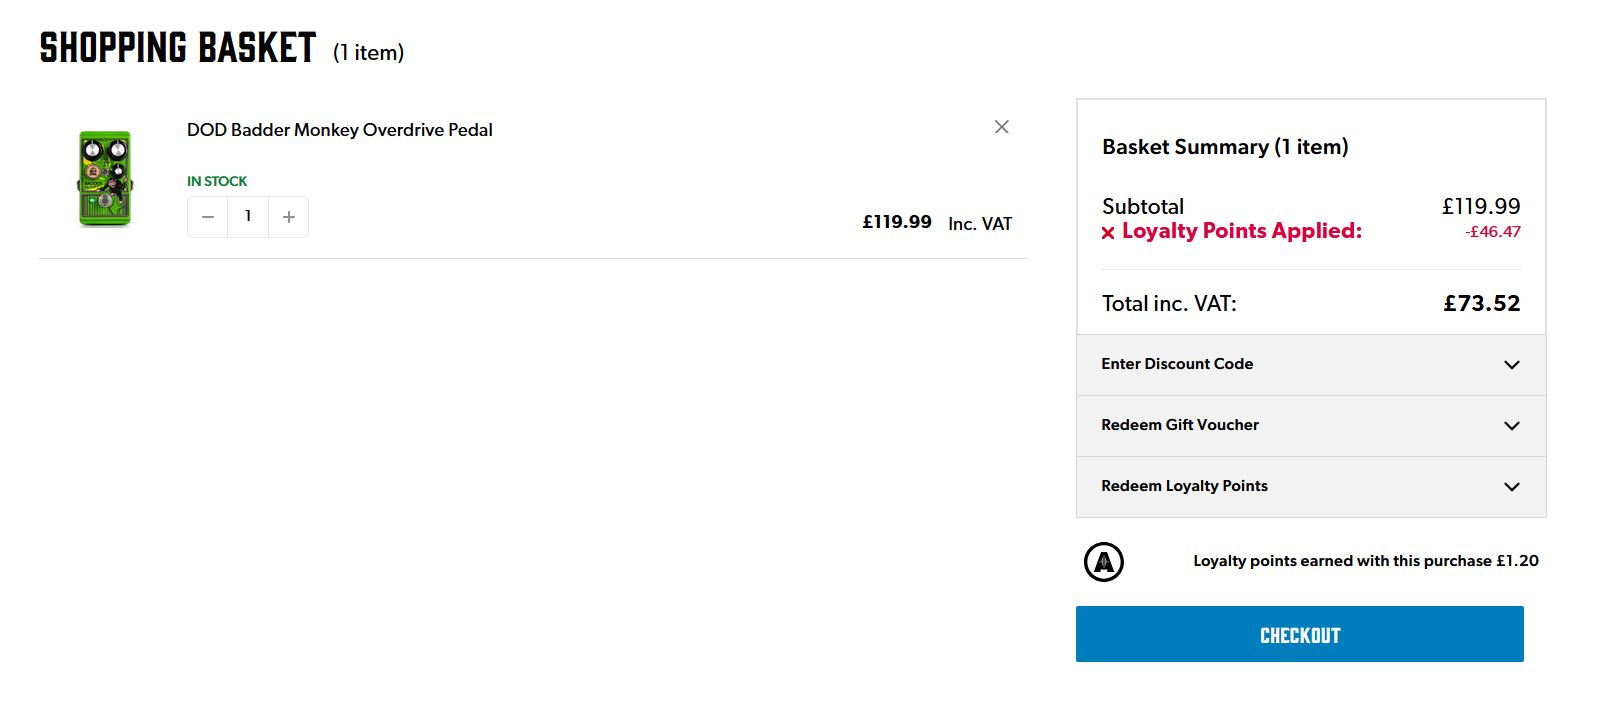
Task: Click the Loyalty Points Applied label
Action: click(1242, 231)
